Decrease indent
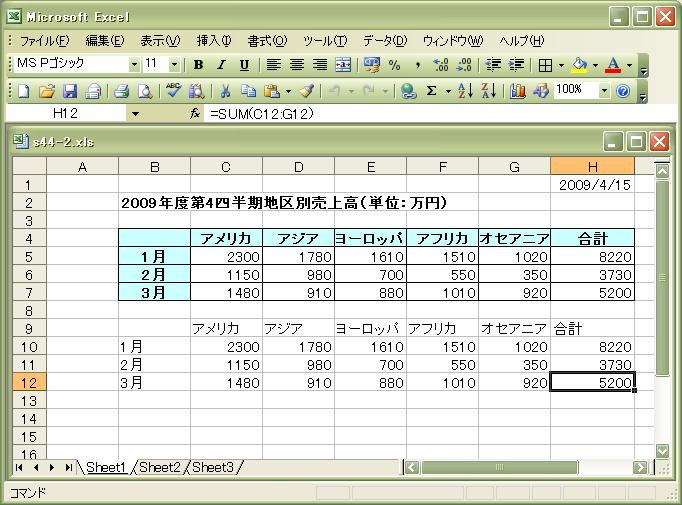Viewport: 682px width, 505px height. 493,65
